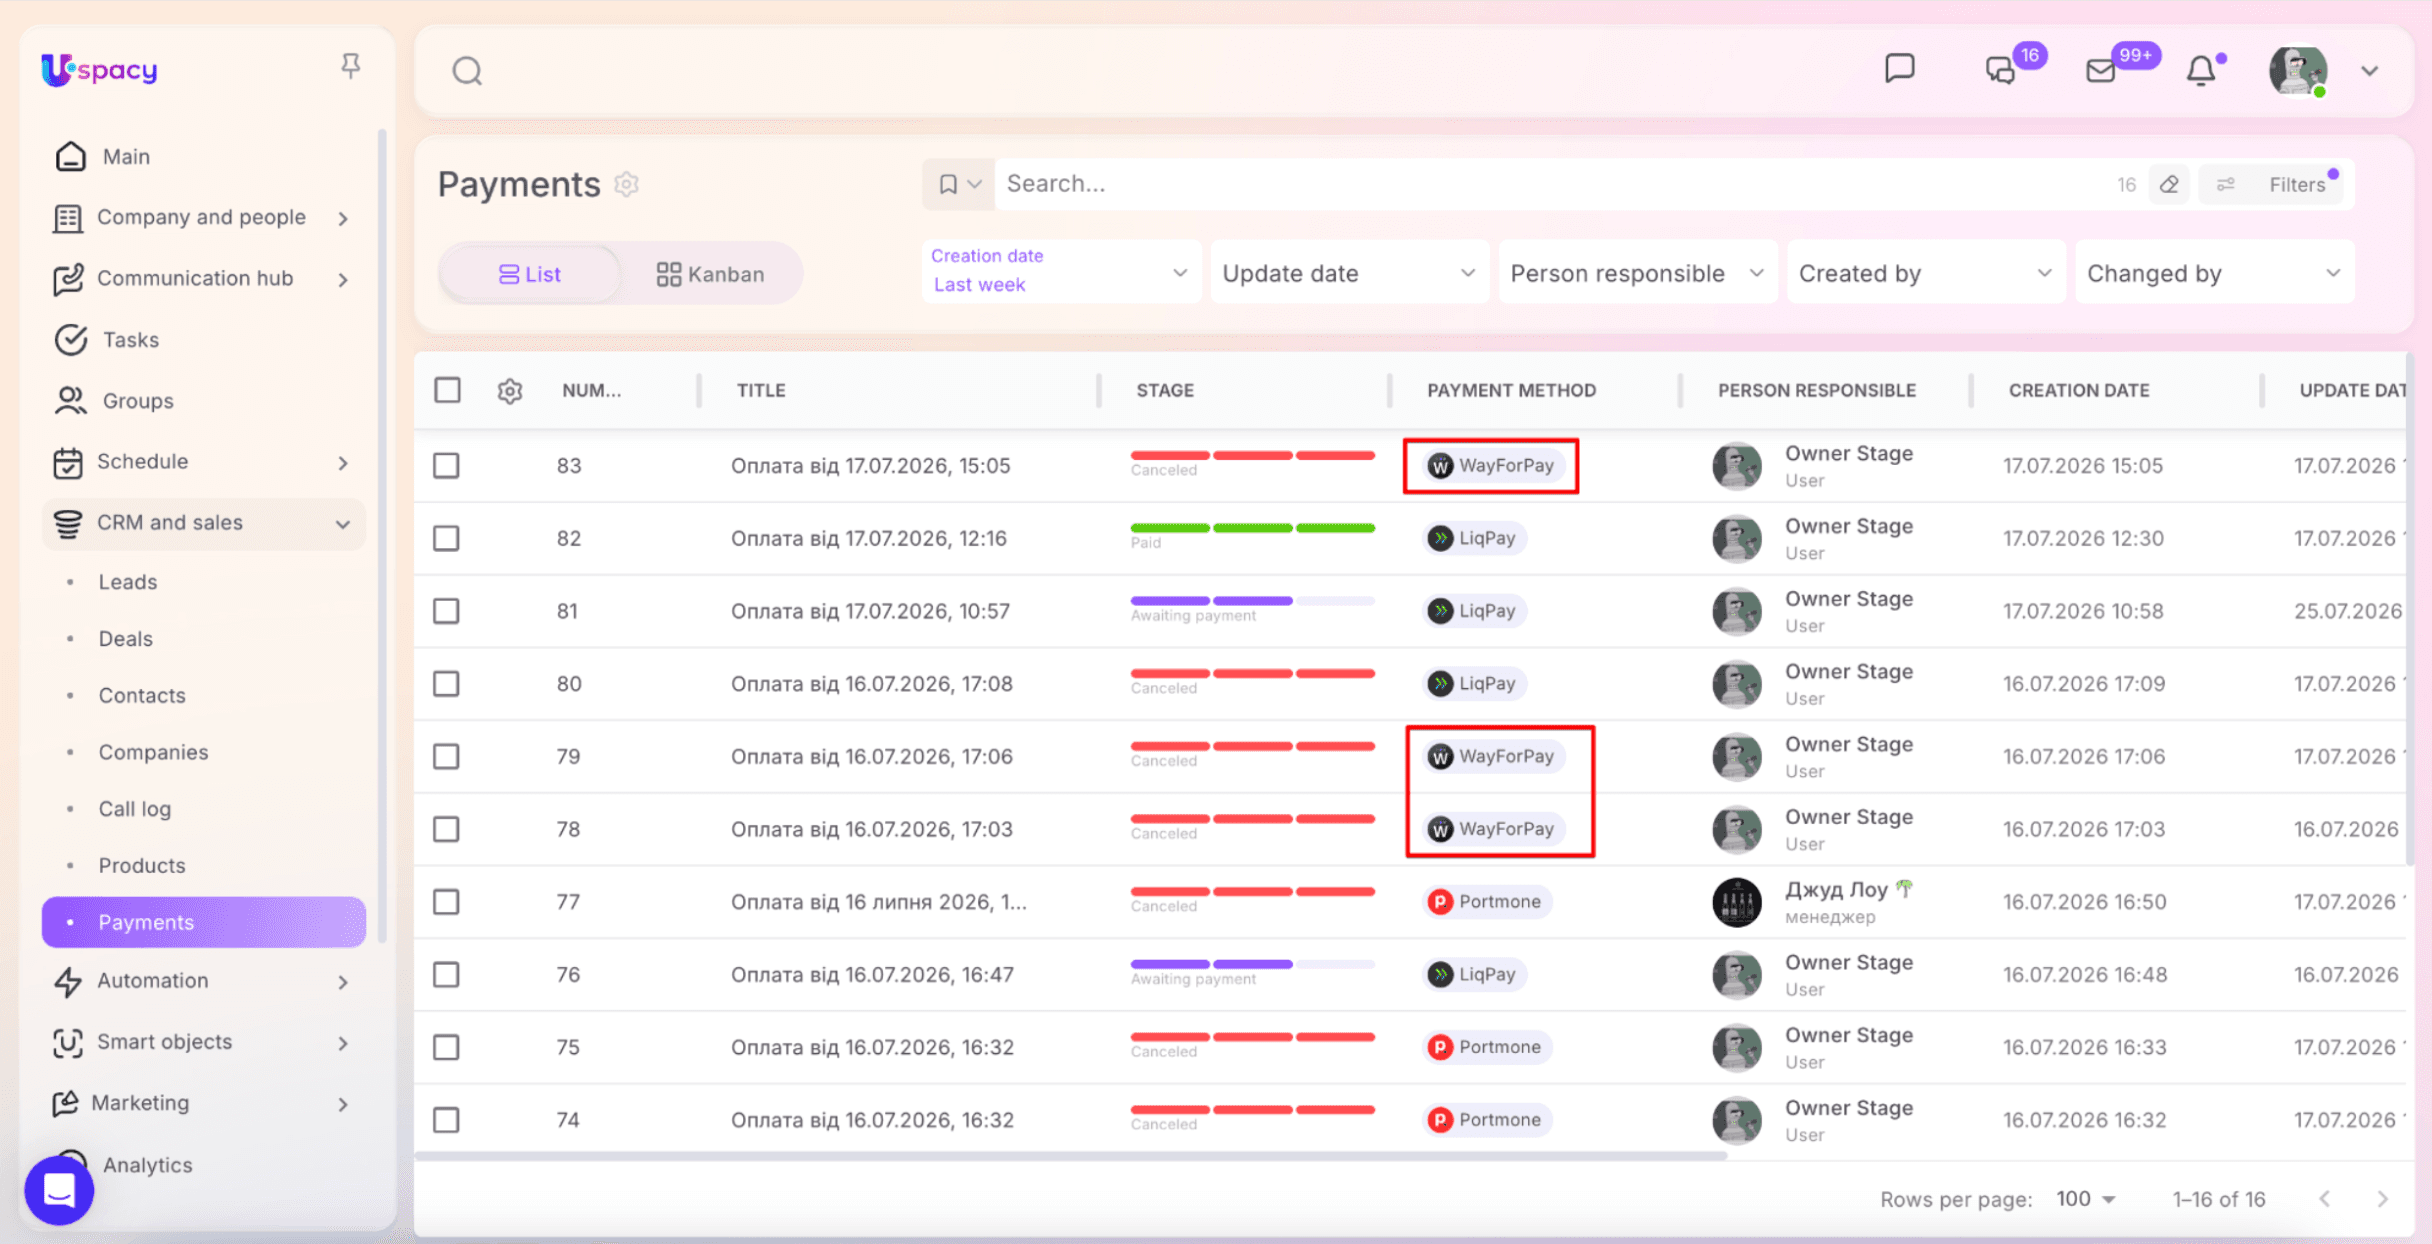Select checkbox for payment 81
This screenshot has height=1244, width=2432.
tap(446, 611)
